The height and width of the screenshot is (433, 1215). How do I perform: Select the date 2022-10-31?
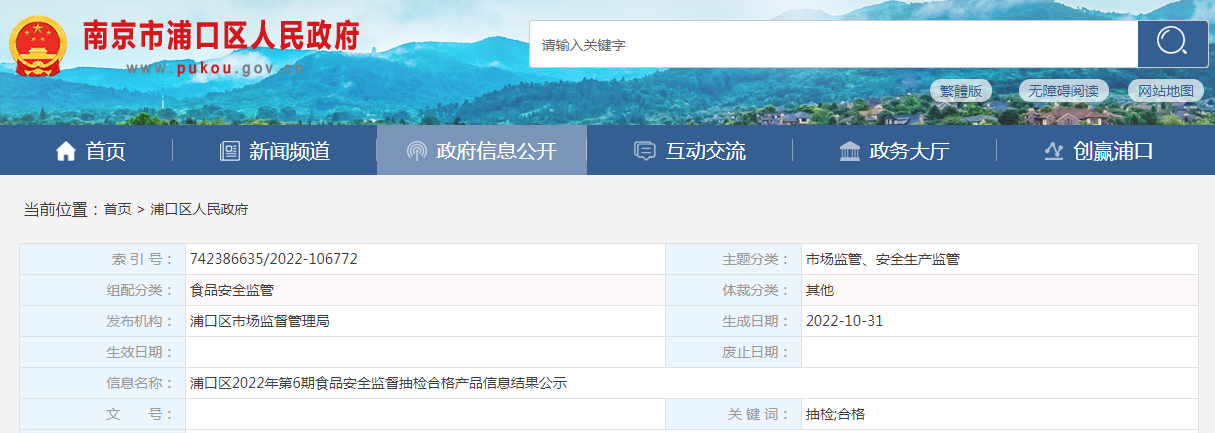(x=845, y=321)
